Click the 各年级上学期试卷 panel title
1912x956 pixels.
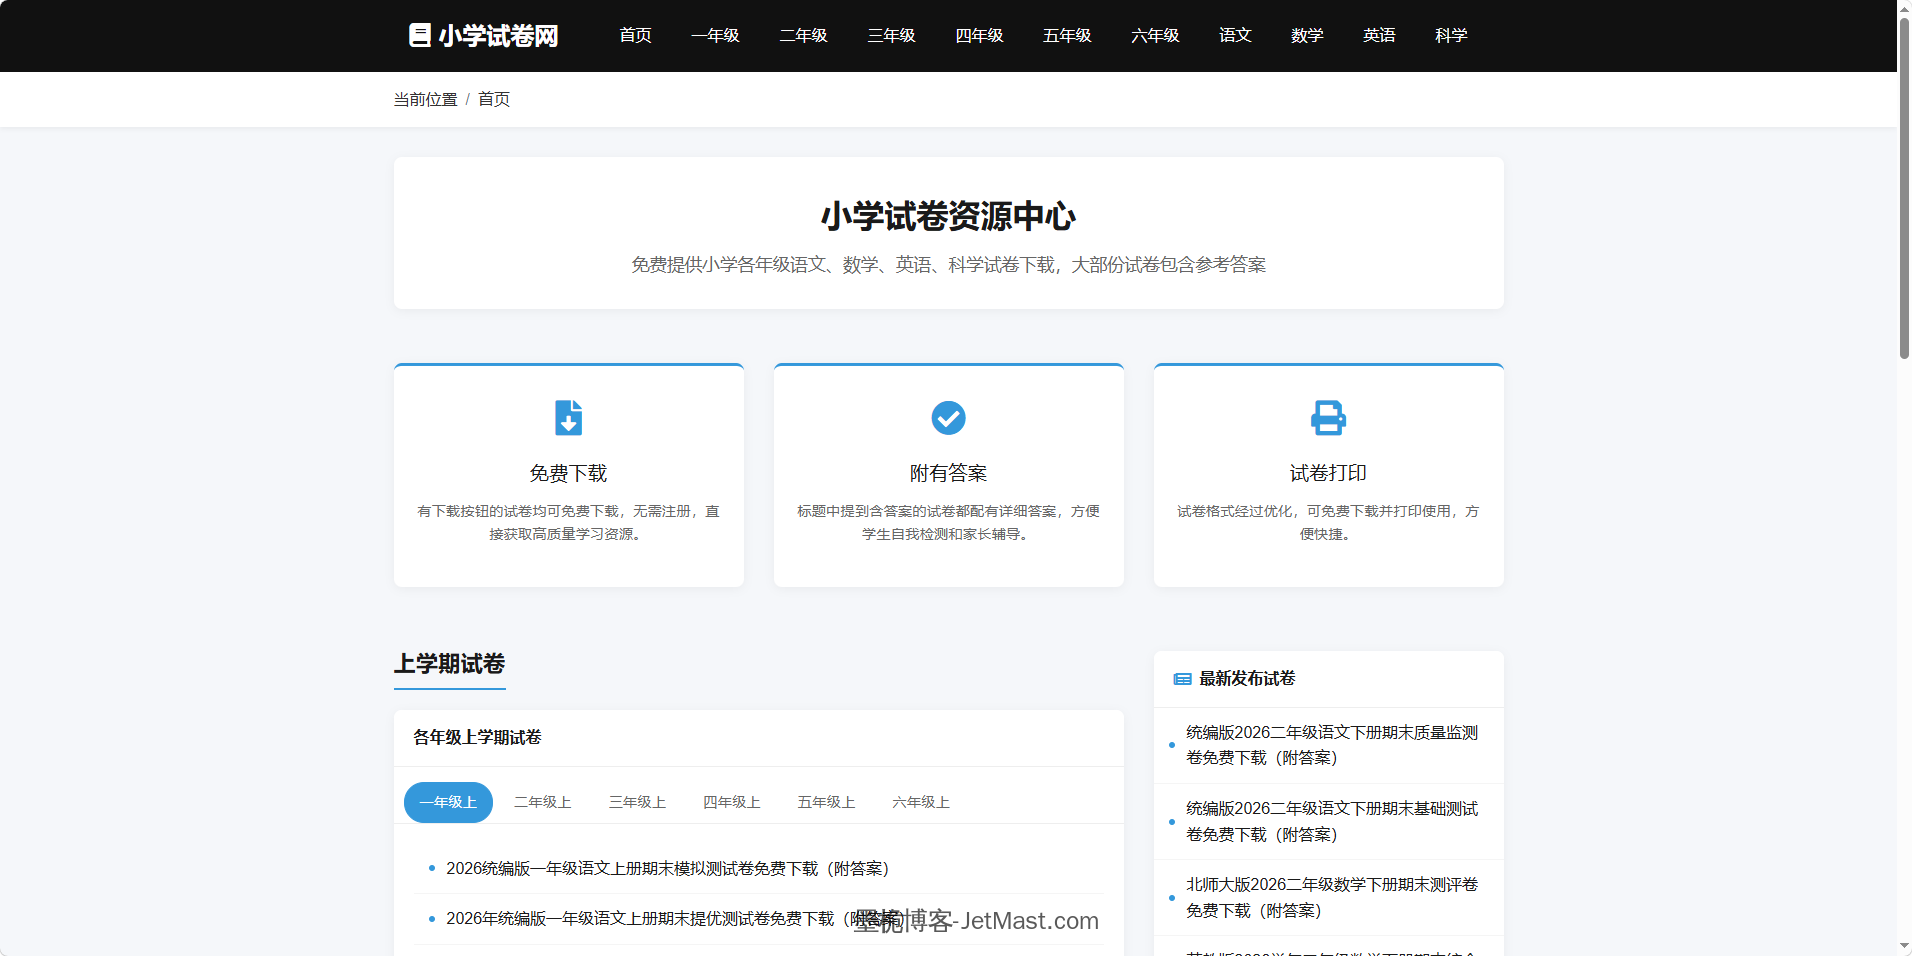pyautogui.click(x=477, y=737)
